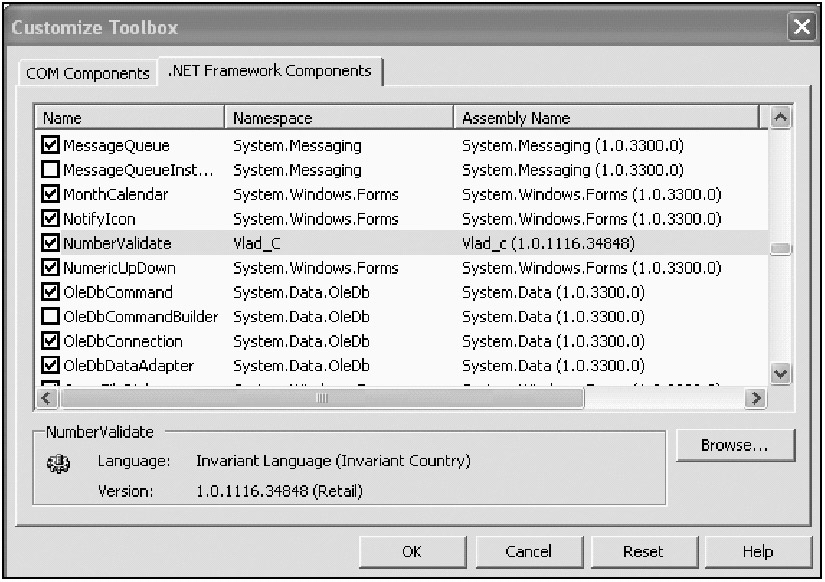
Task: Enable the MessageQueueInstaller checkbox
Action: tap(50, 170)
